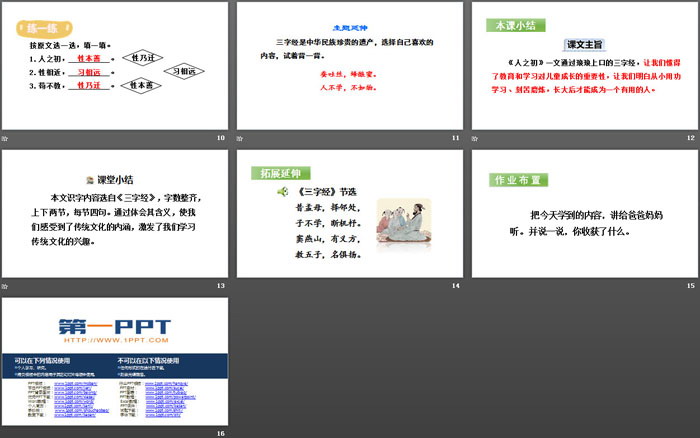Click the HTTP://WWW.1PPT.COM text on slide 16
Viewport: 700px width, 438px height.
(x=116, y=340)
